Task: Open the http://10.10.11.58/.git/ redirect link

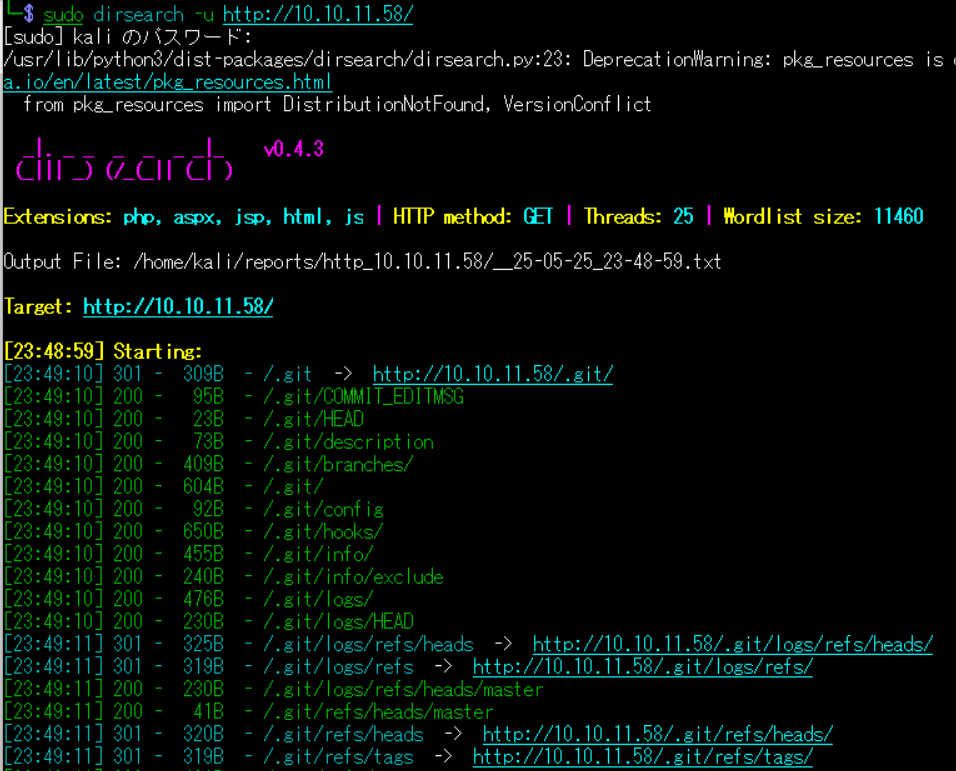Action: [x=492, y=374]
